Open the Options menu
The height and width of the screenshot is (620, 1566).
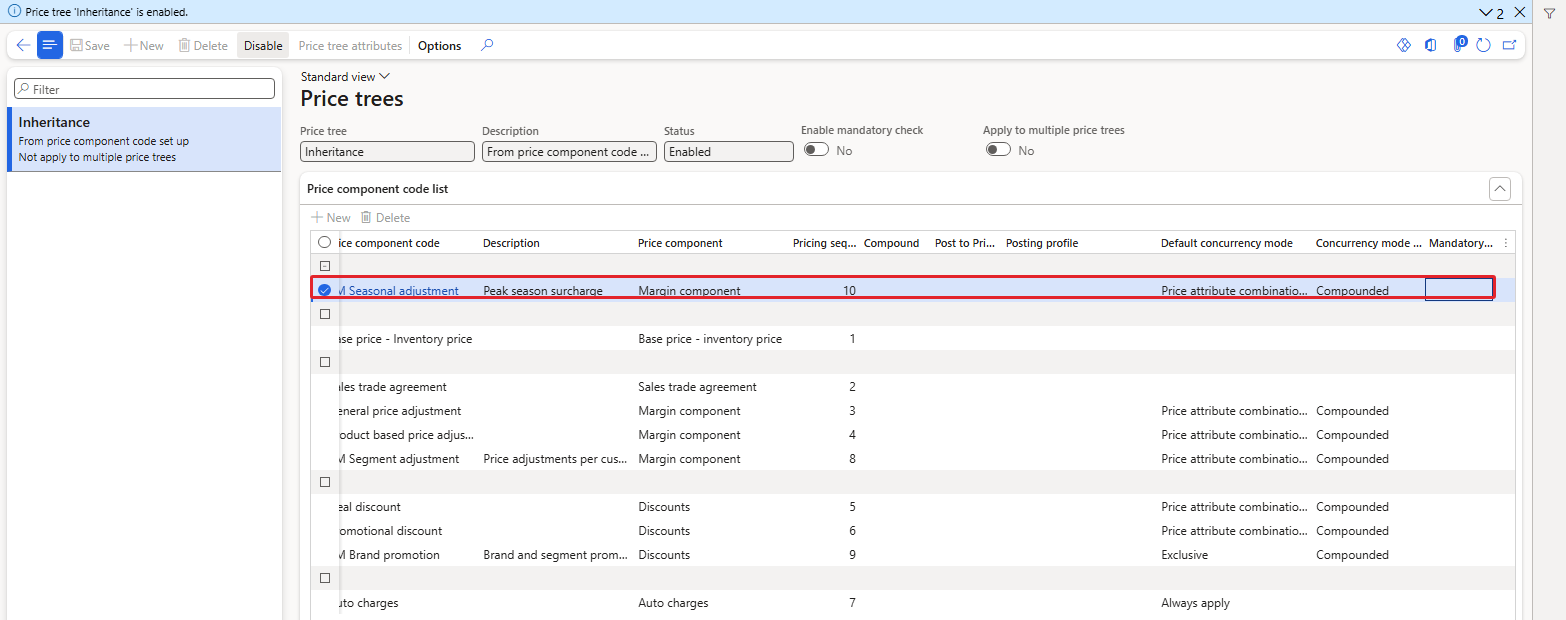coord(440,46)
